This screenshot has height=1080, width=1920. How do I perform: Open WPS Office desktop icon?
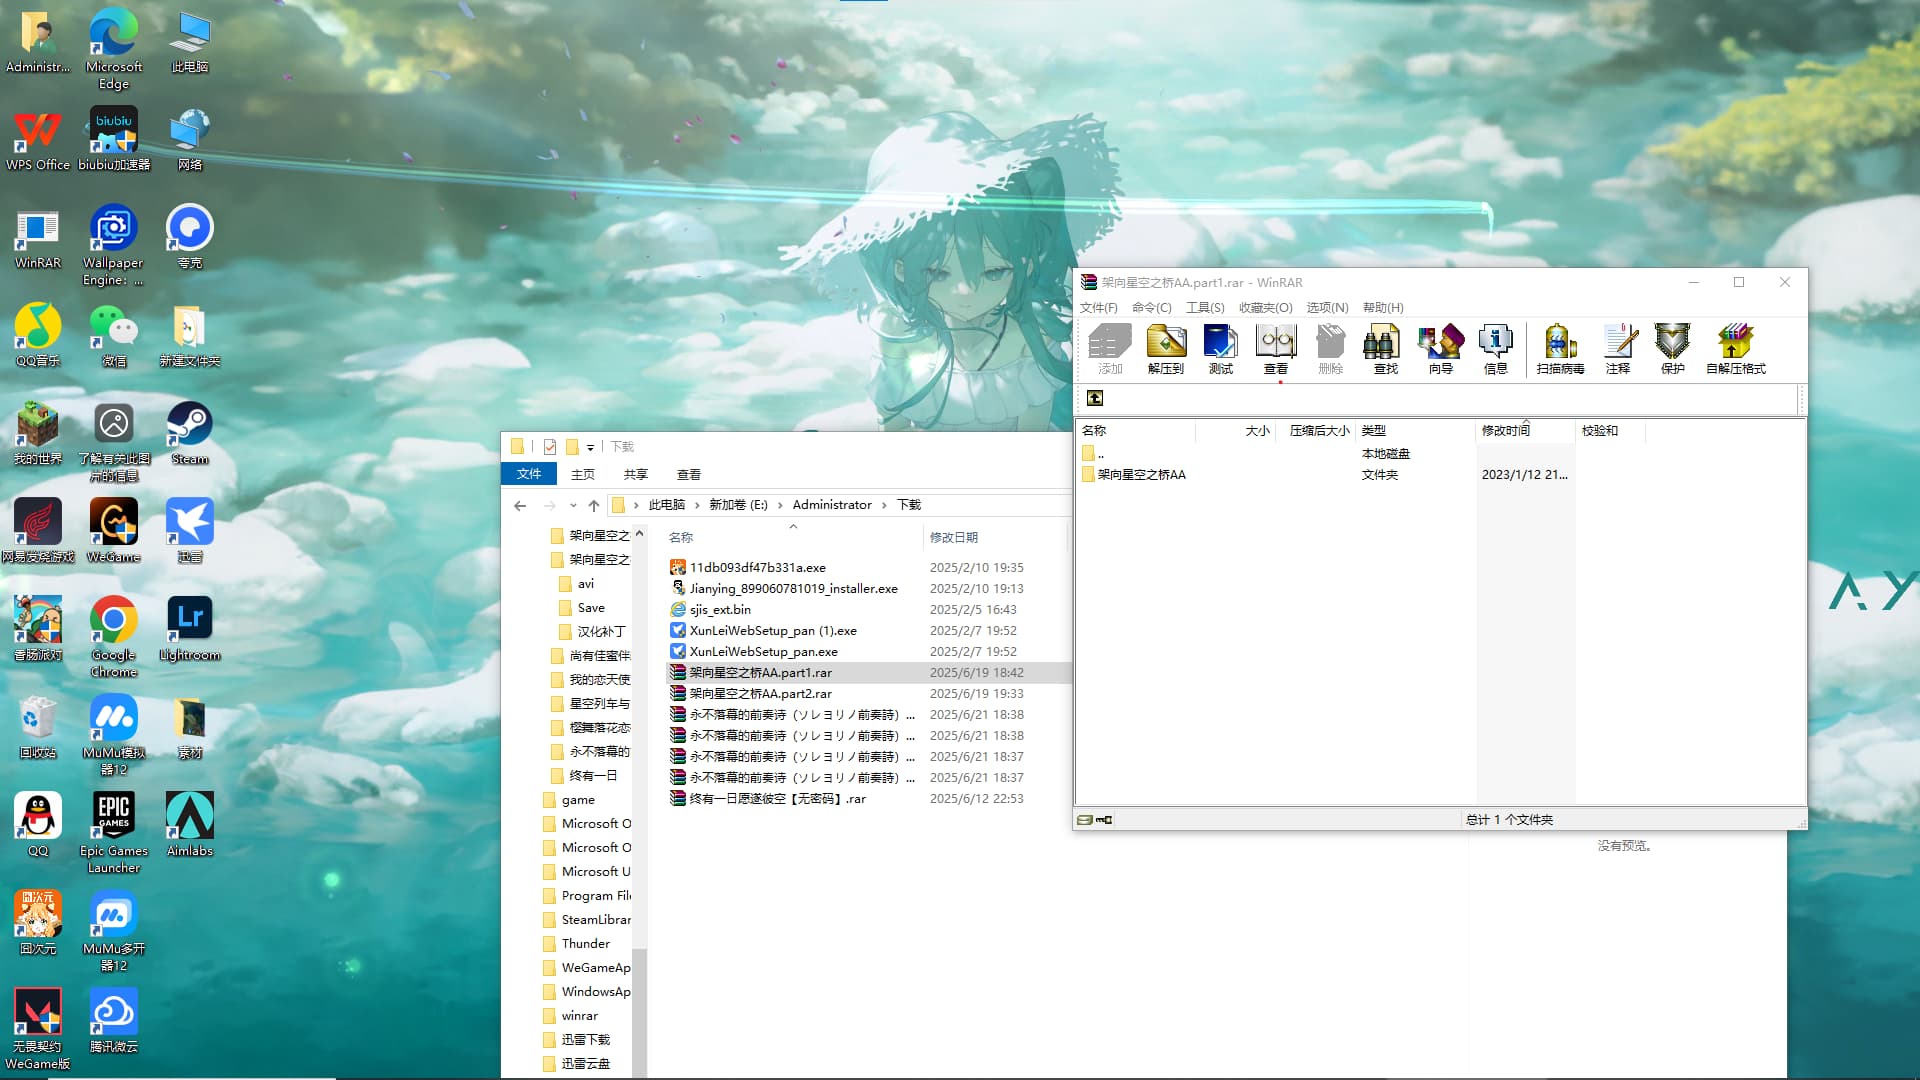(38, 140)
